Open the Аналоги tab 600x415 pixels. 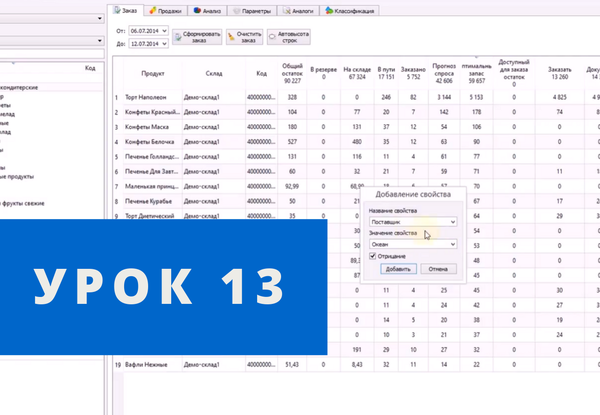298,11
